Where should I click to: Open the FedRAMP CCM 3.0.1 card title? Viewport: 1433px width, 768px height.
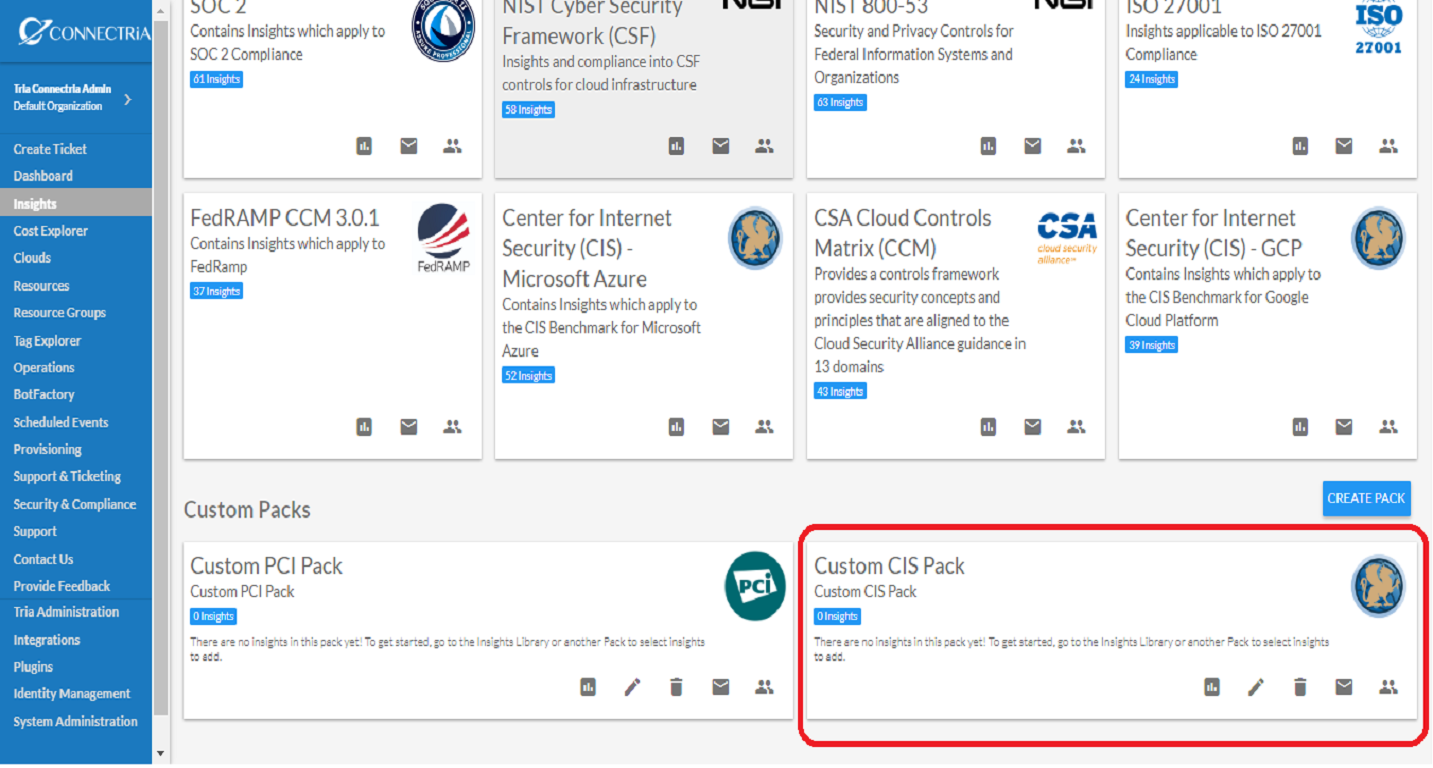pyautogui.click(x=285, y=218)
